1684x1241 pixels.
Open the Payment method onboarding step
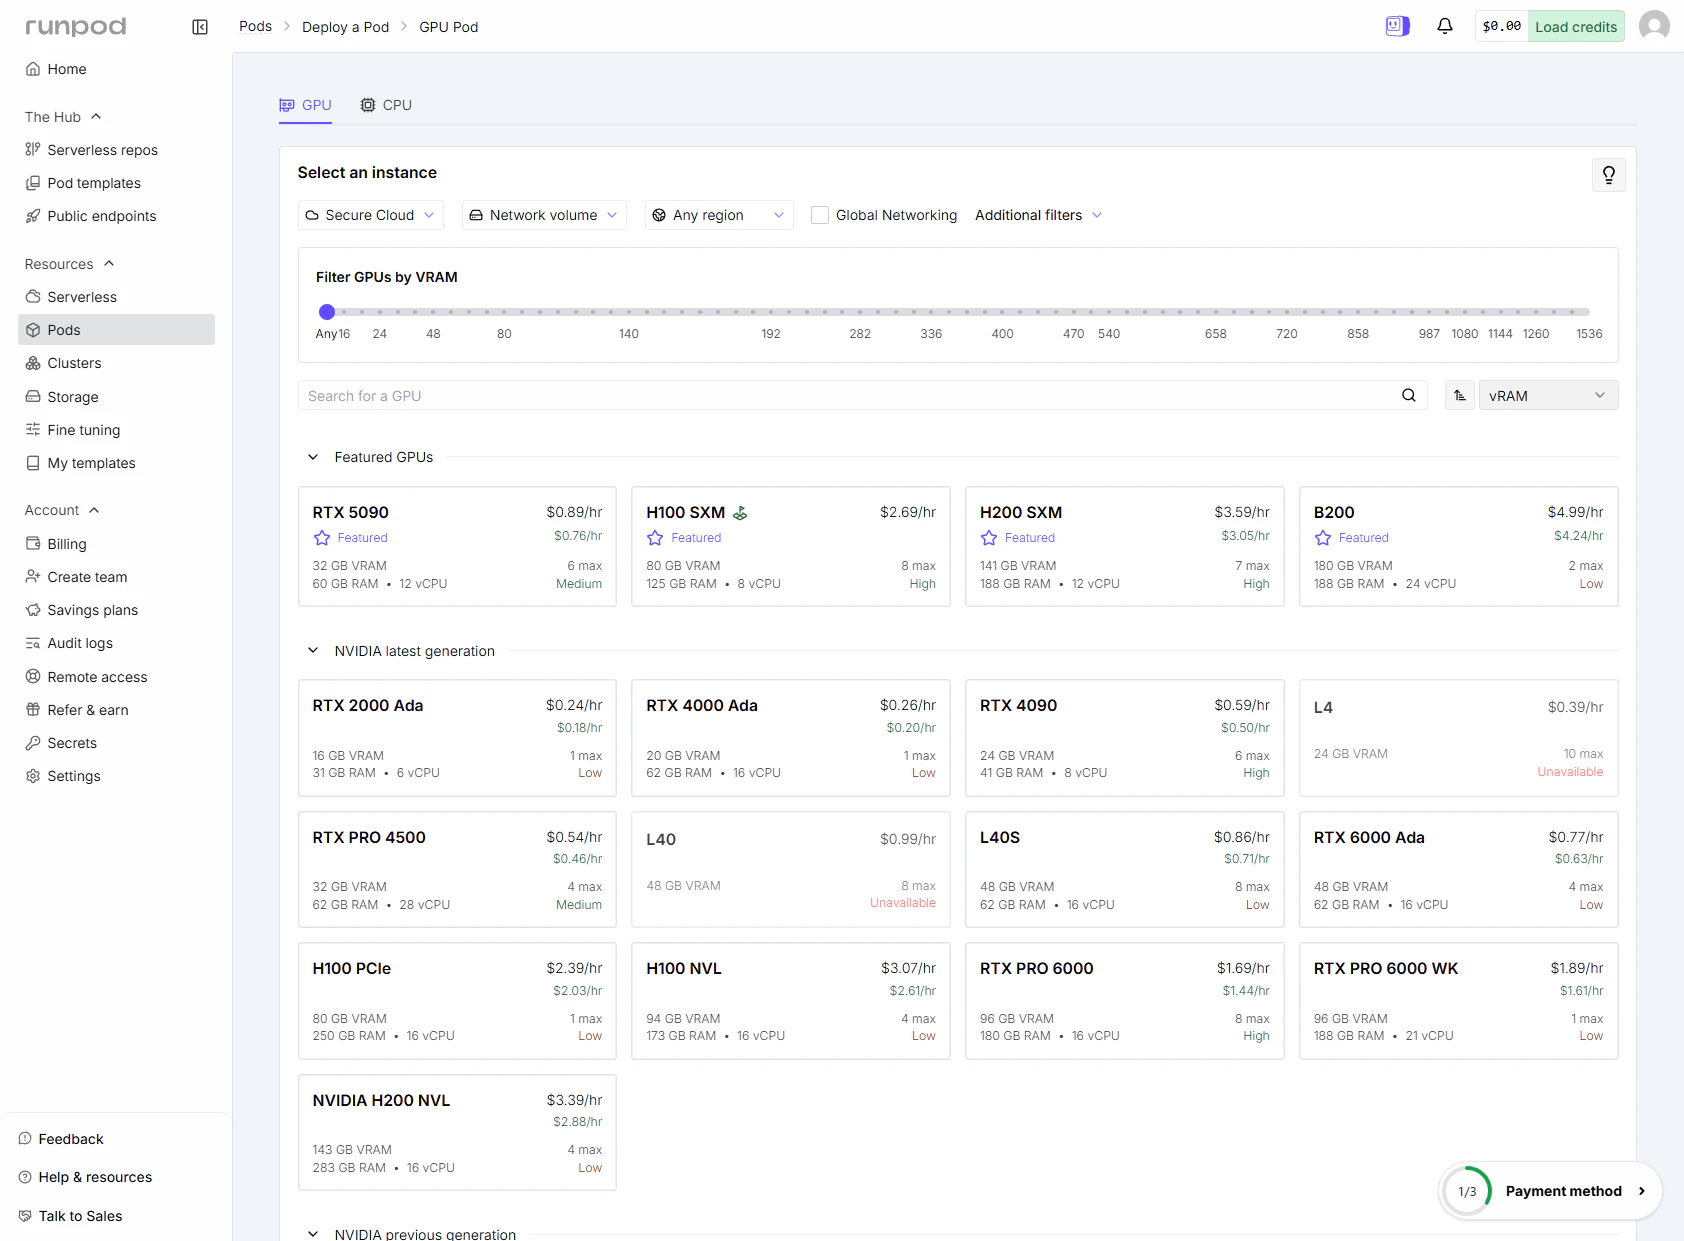1551,1191
